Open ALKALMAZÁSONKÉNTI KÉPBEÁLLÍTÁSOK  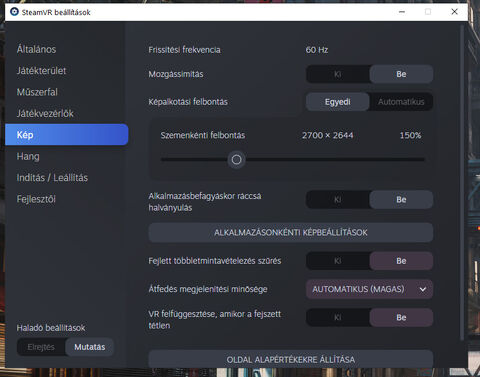pos(291,232)
